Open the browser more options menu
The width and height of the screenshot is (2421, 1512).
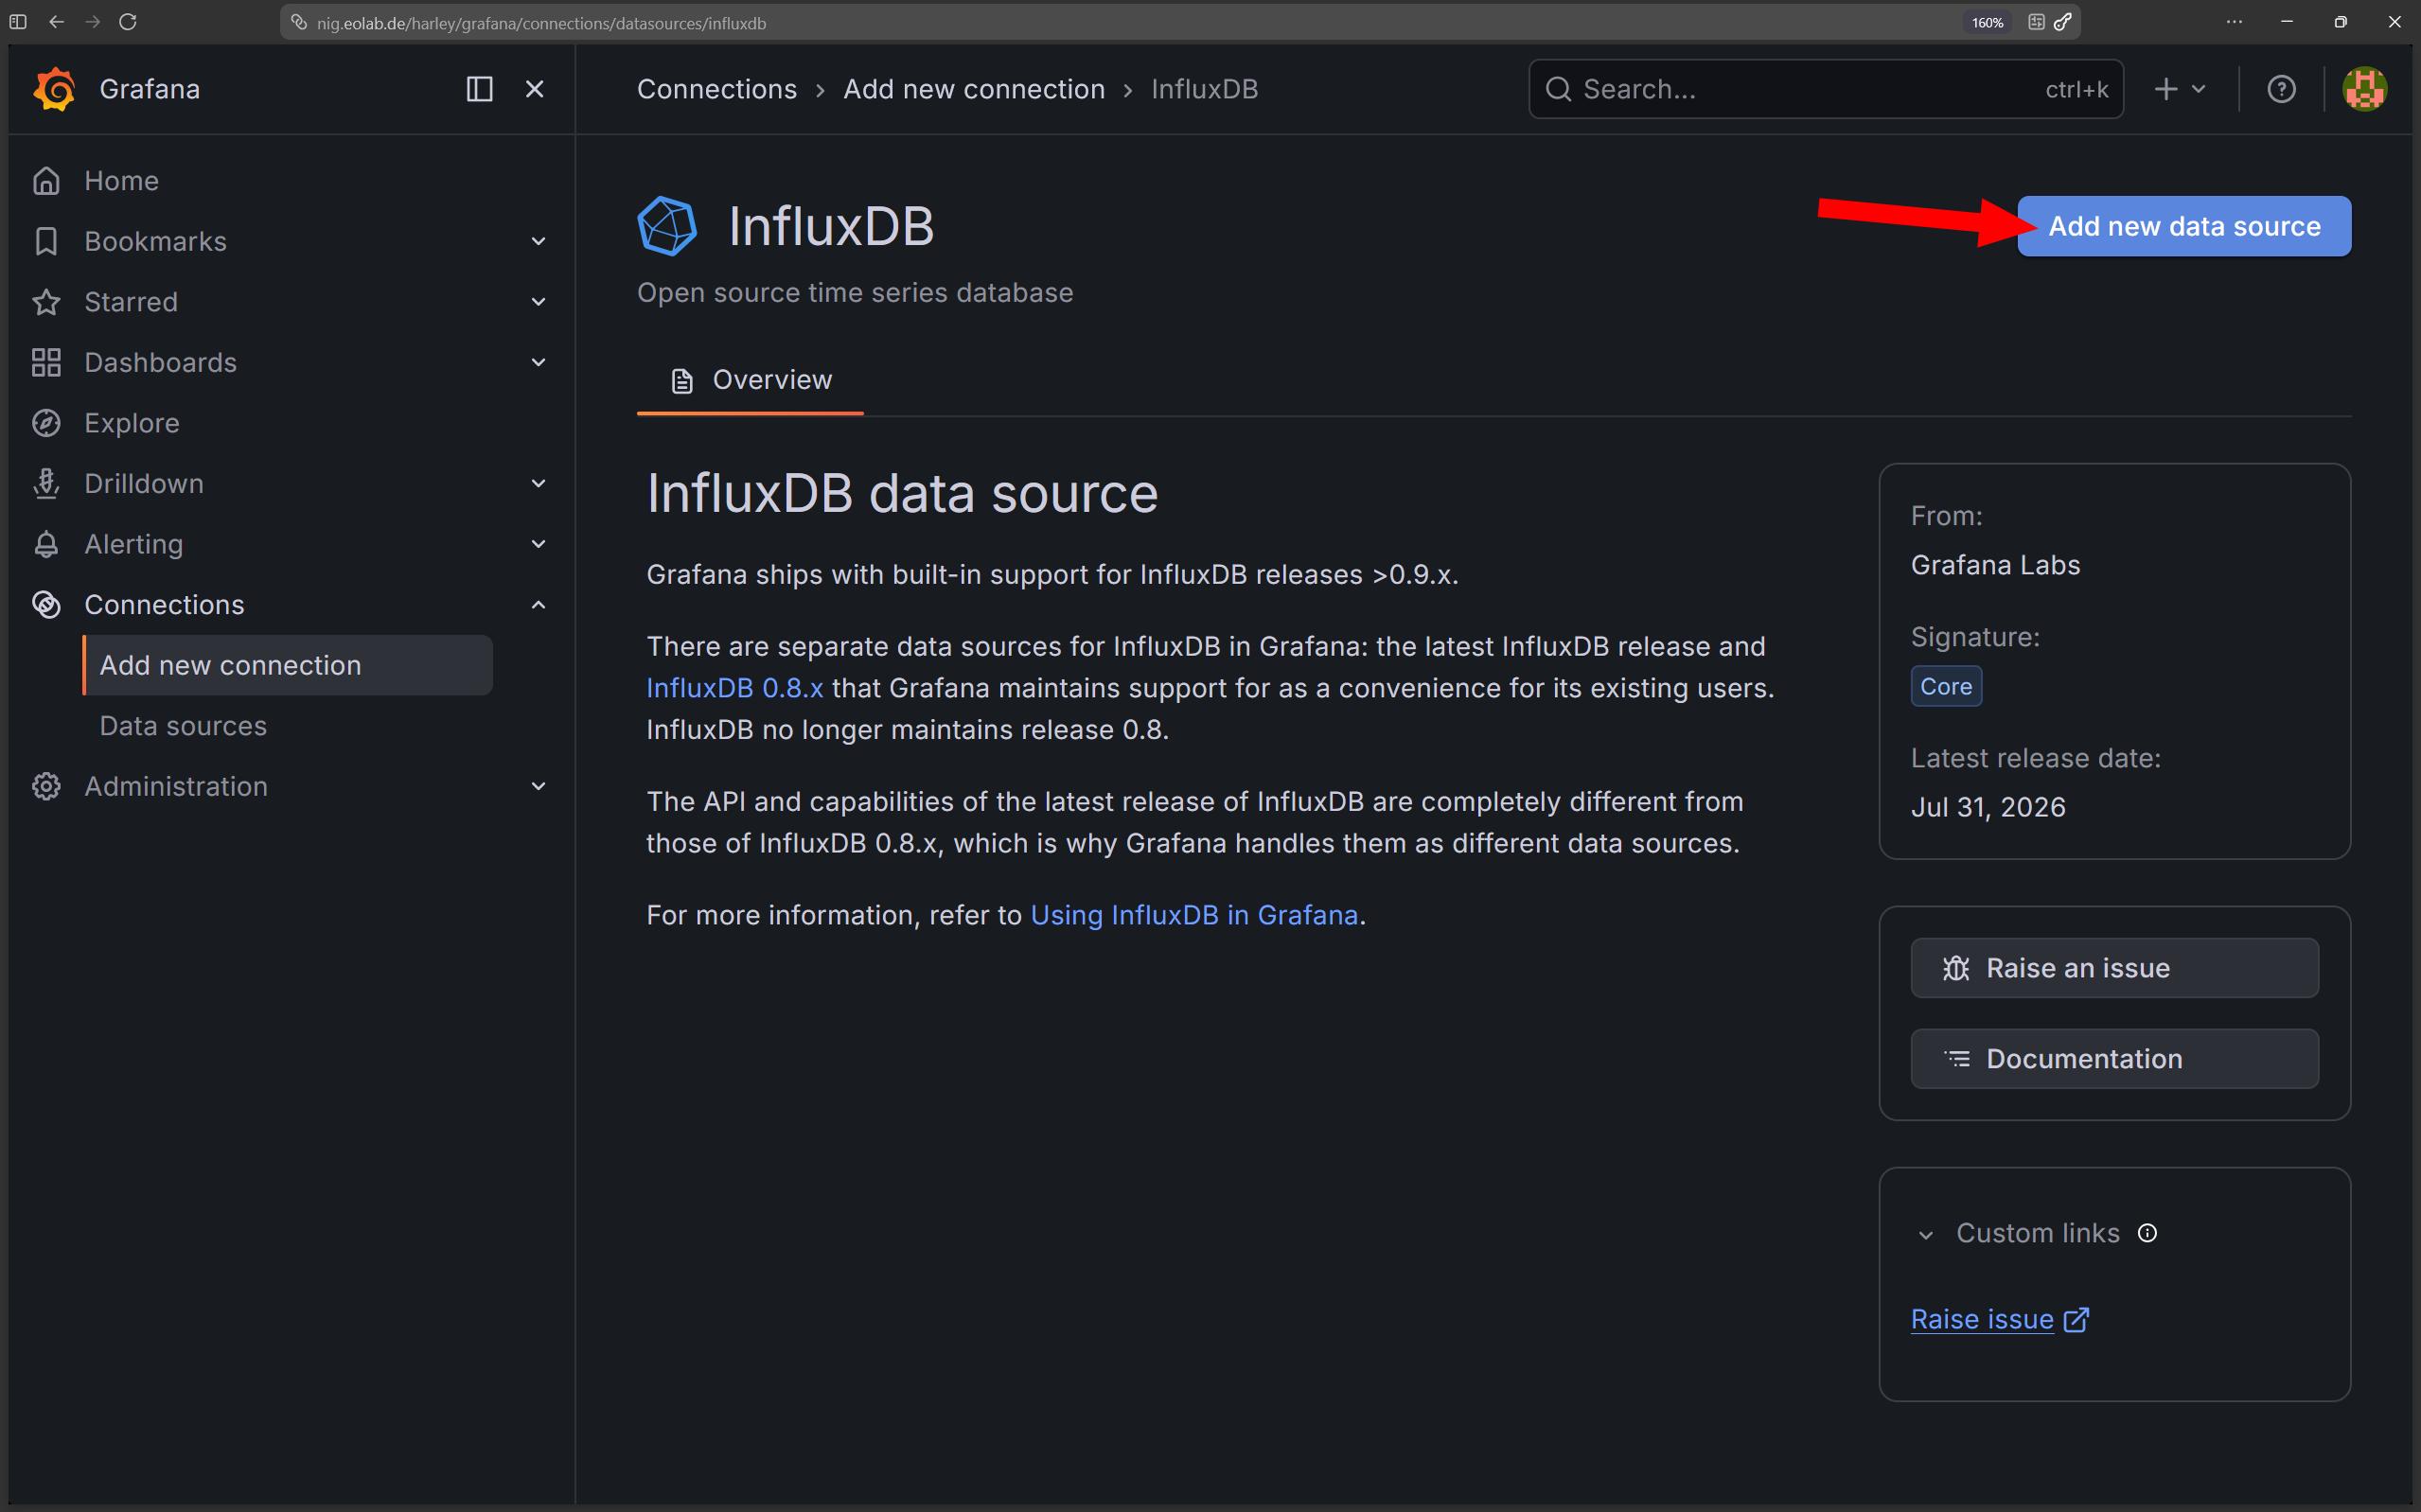(x=2234, y=22)
